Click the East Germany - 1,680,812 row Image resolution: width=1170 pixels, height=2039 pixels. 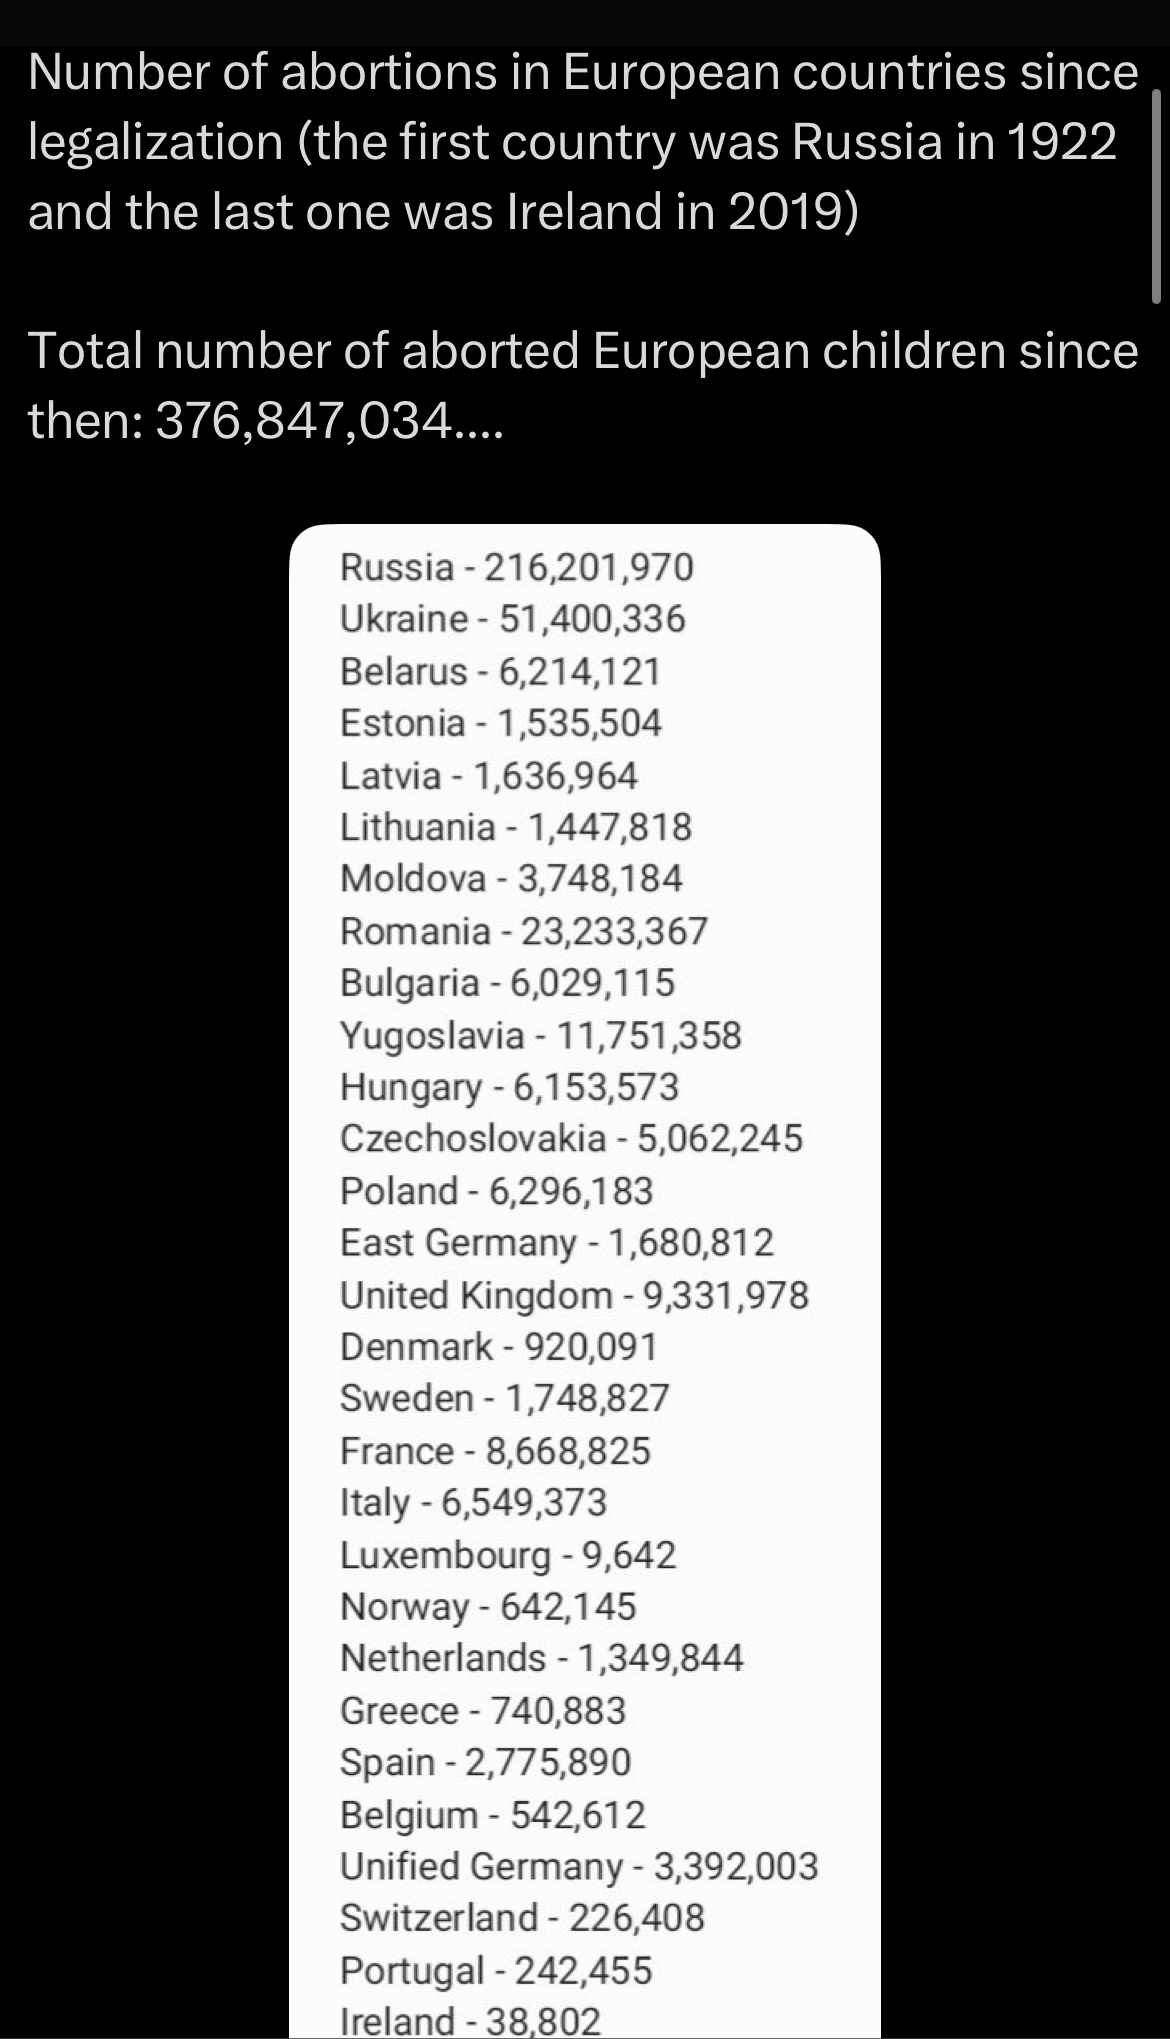[x=557, y=1243]
